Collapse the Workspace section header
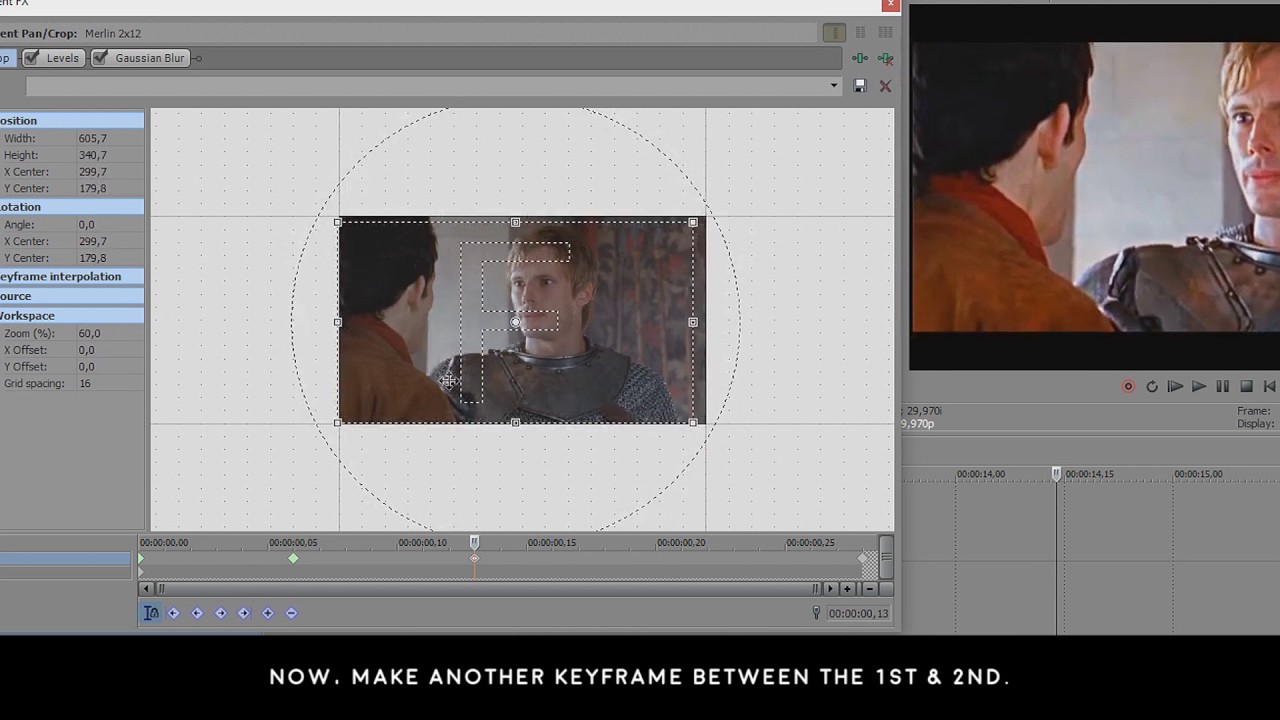The height and width of the screenshot is (720, 1280). tap(72, 316)
